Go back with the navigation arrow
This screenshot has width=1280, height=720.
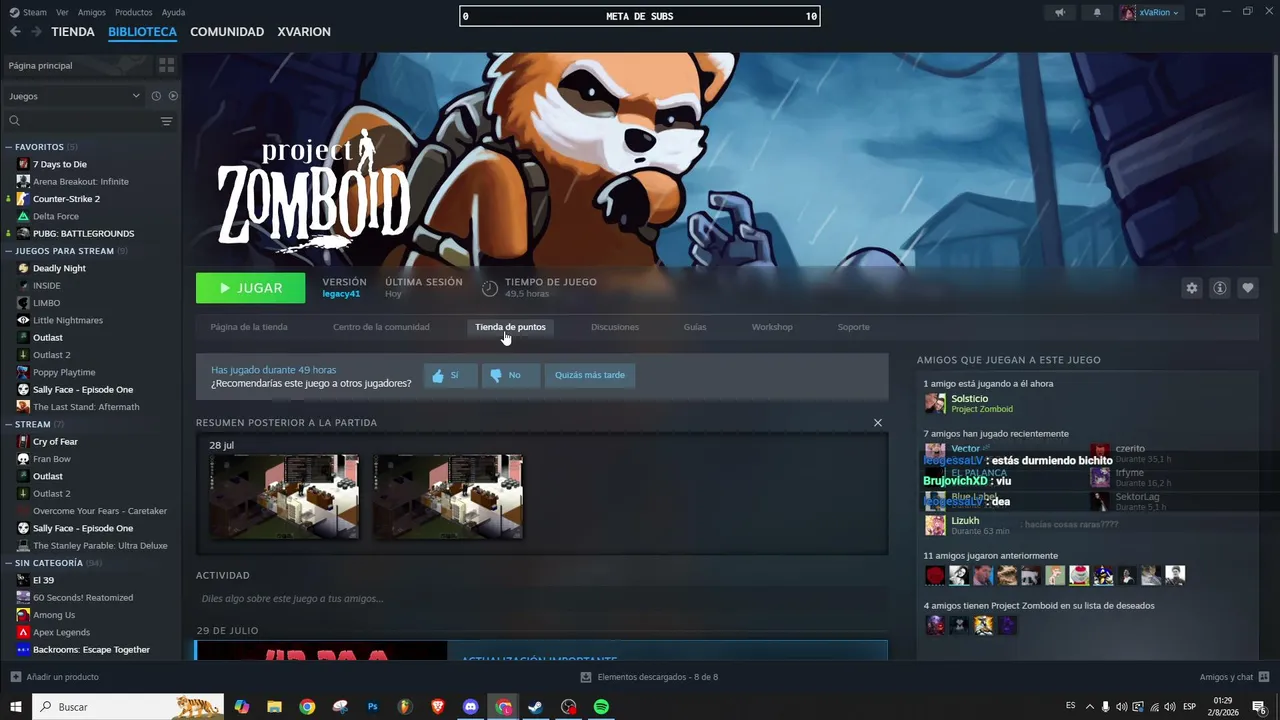[x=15, y=32]
